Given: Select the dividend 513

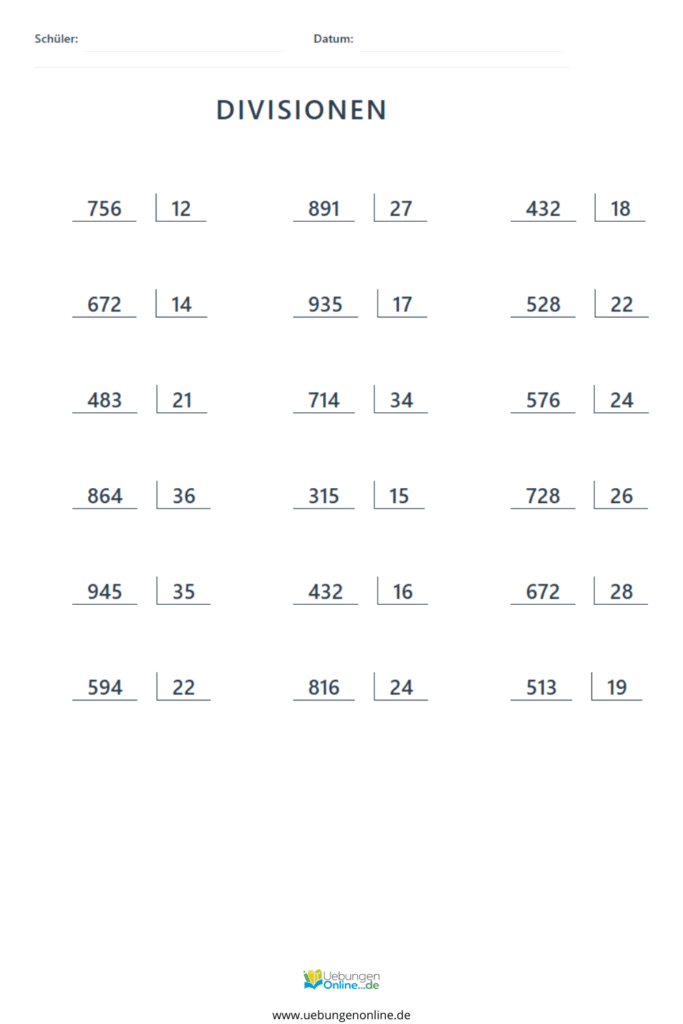Looking at the screenshot, I should point(541,688).
